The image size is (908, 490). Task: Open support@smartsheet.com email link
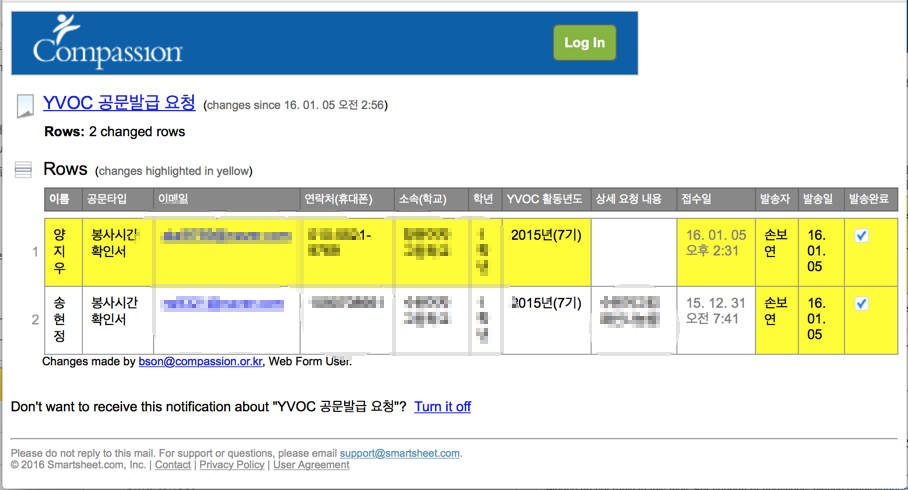tap(400, 453)
